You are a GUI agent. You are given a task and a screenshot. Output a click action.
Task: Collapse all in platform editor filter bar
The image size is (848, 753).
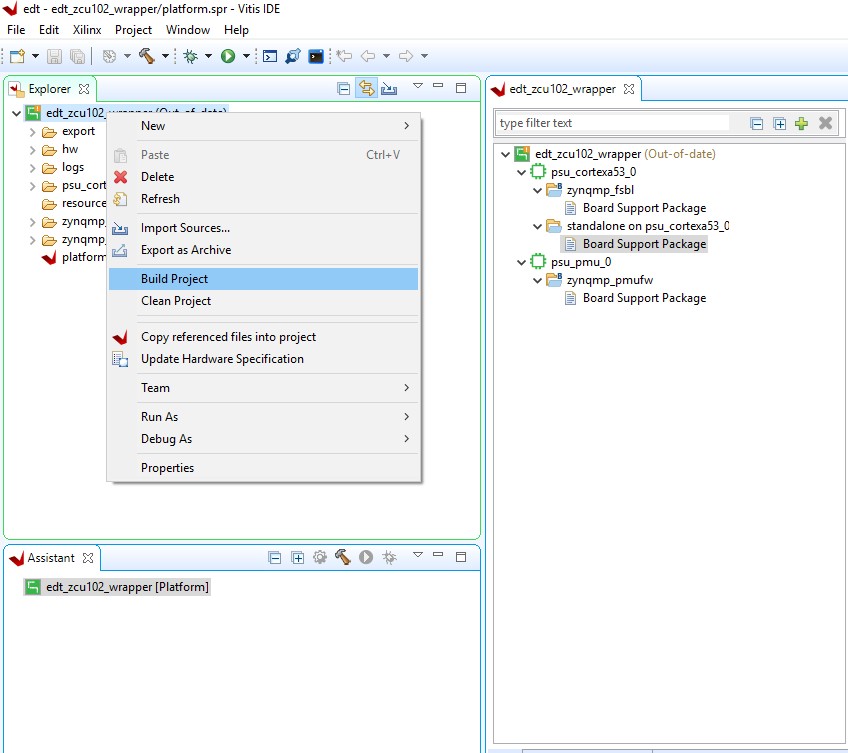(757, 123)
